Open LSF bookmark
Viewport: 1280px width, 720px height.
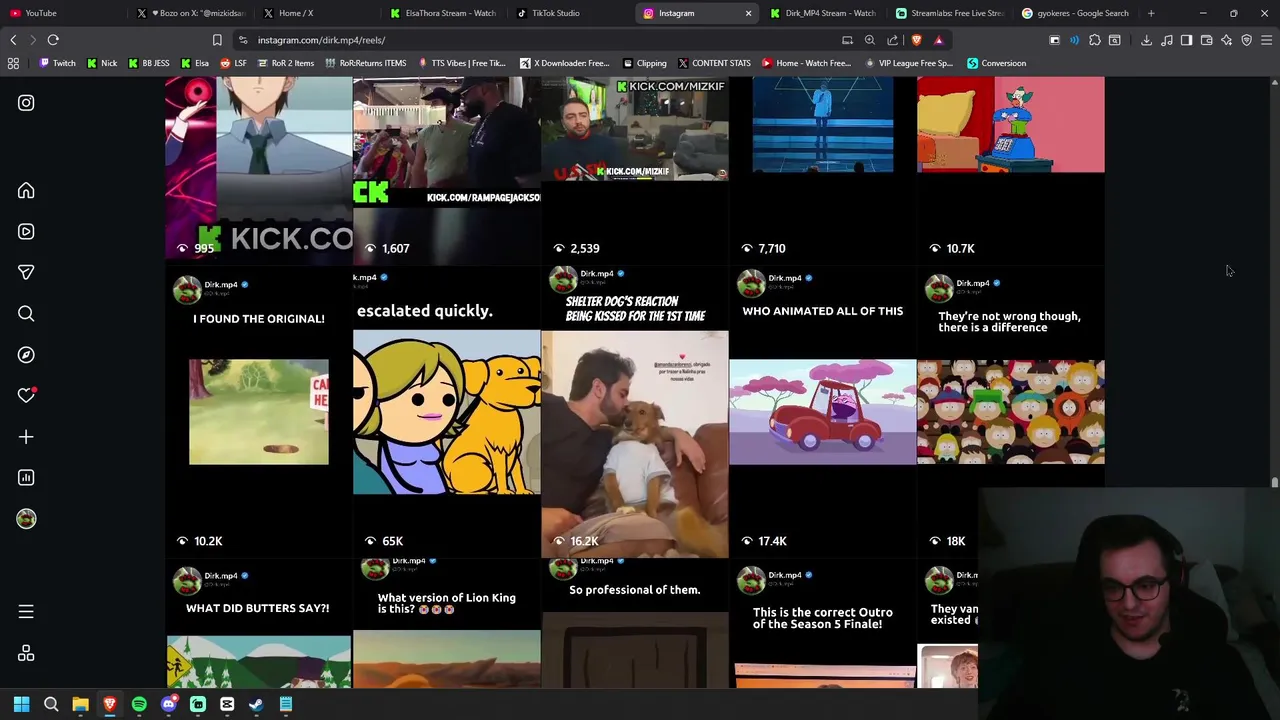tap(233, 63)
